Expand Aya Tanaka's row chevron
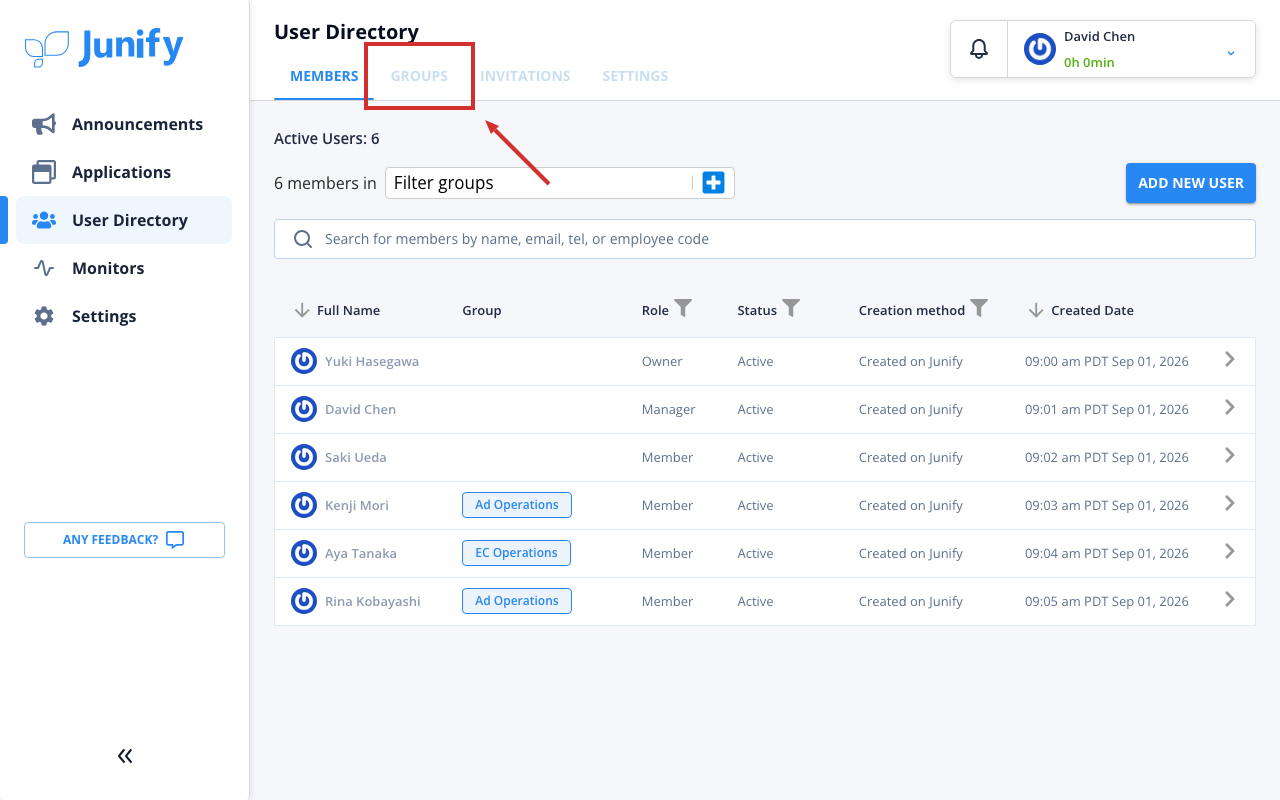This screenshot has width=1280, height=800. point(1230,552)
